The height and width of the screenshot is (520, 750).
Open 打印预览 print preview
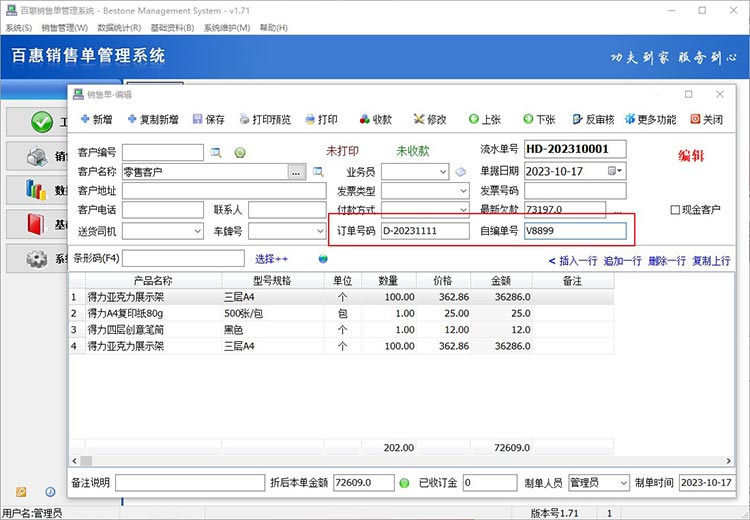(265, 119)
